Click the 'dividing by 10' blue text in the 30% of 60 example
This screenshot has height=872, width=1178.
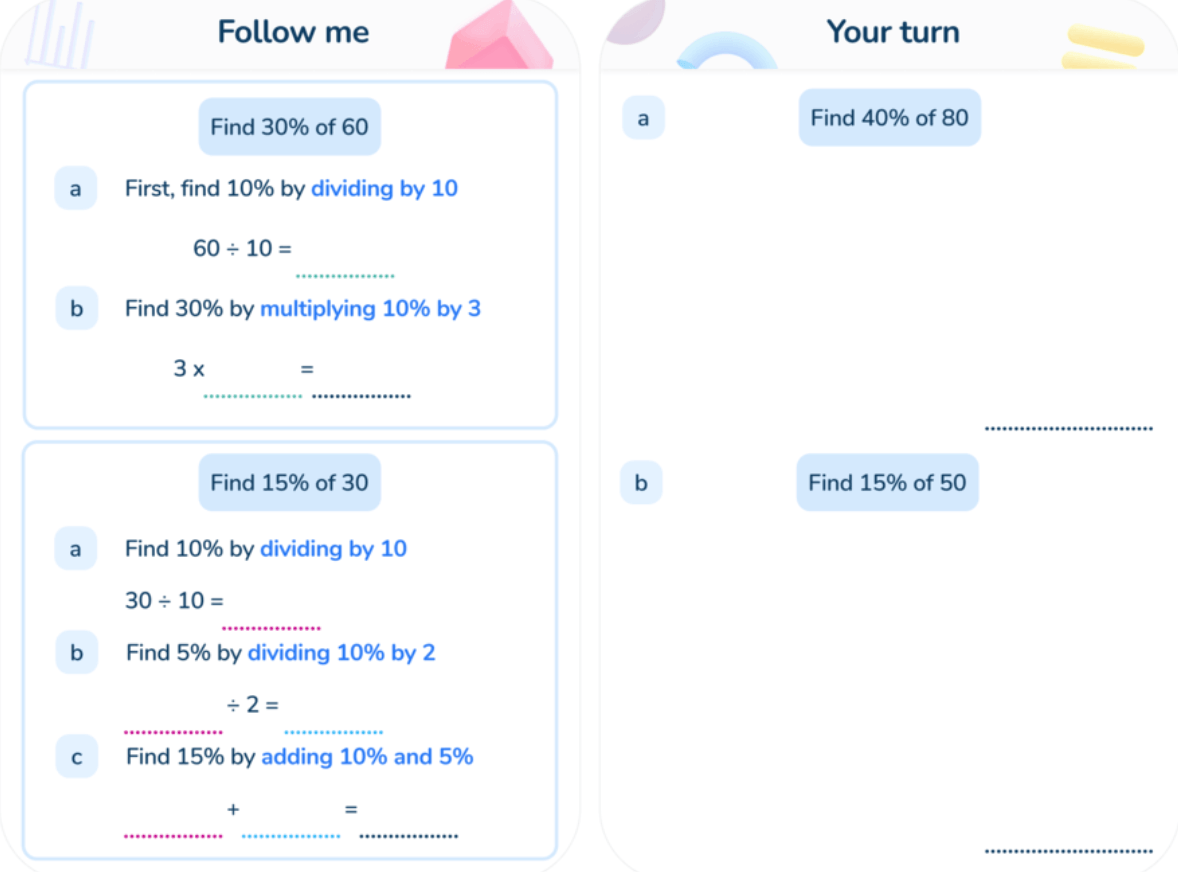[x=384, y=188]
